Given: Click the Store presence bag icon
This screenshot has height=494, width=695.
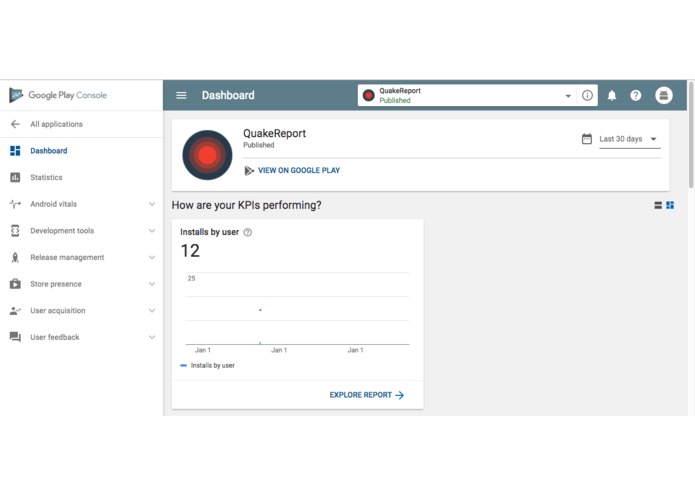Looking at the screenshot, I should (x=15, y=284).
